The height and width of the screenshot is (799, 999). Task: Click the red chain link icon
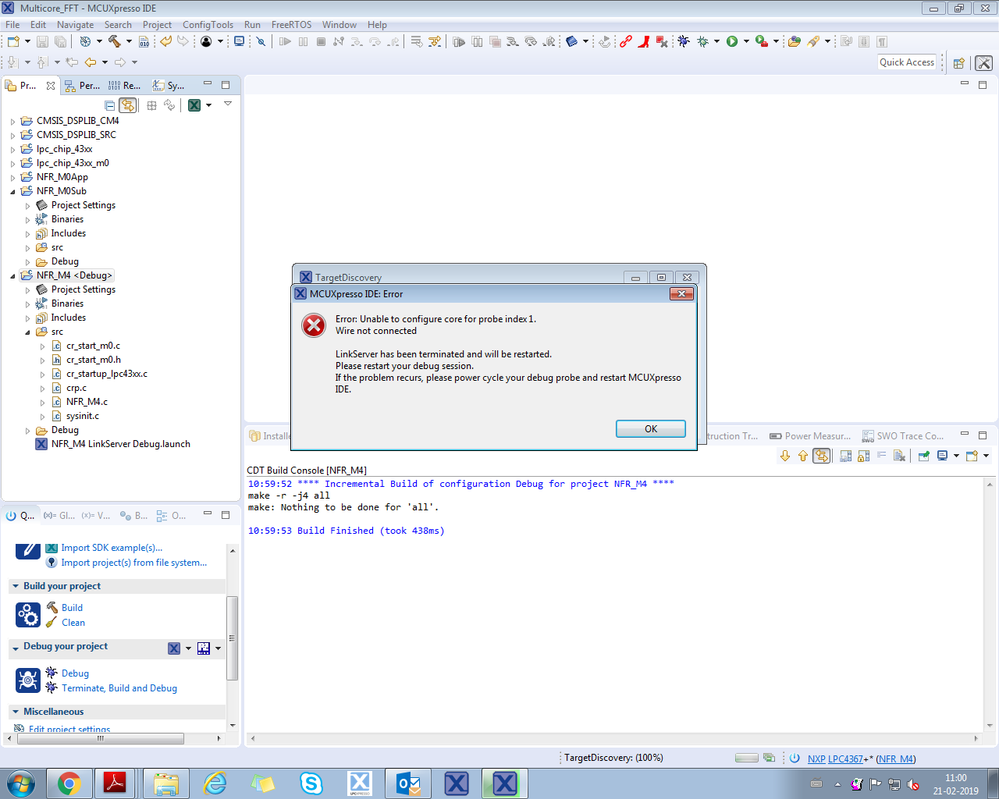pos(626,41)
